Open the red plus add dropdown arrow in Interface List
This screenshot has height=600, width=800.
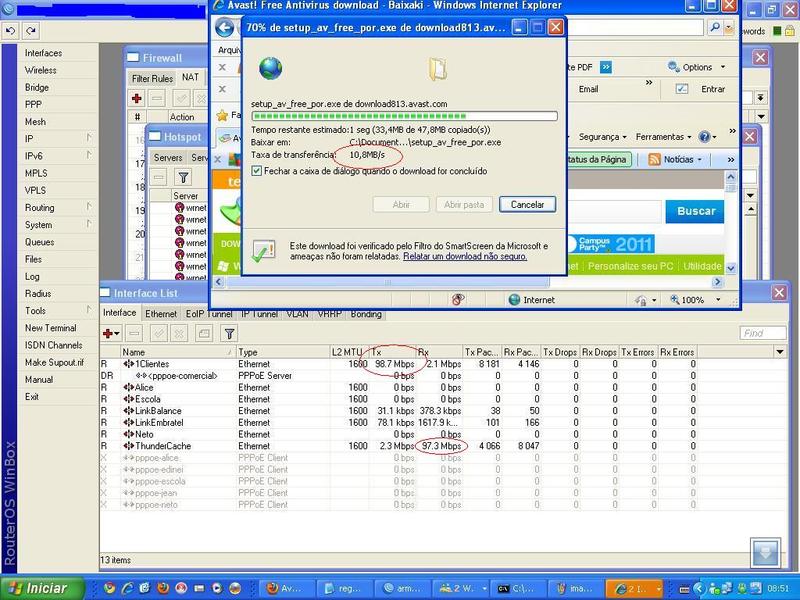coord(117,334)
